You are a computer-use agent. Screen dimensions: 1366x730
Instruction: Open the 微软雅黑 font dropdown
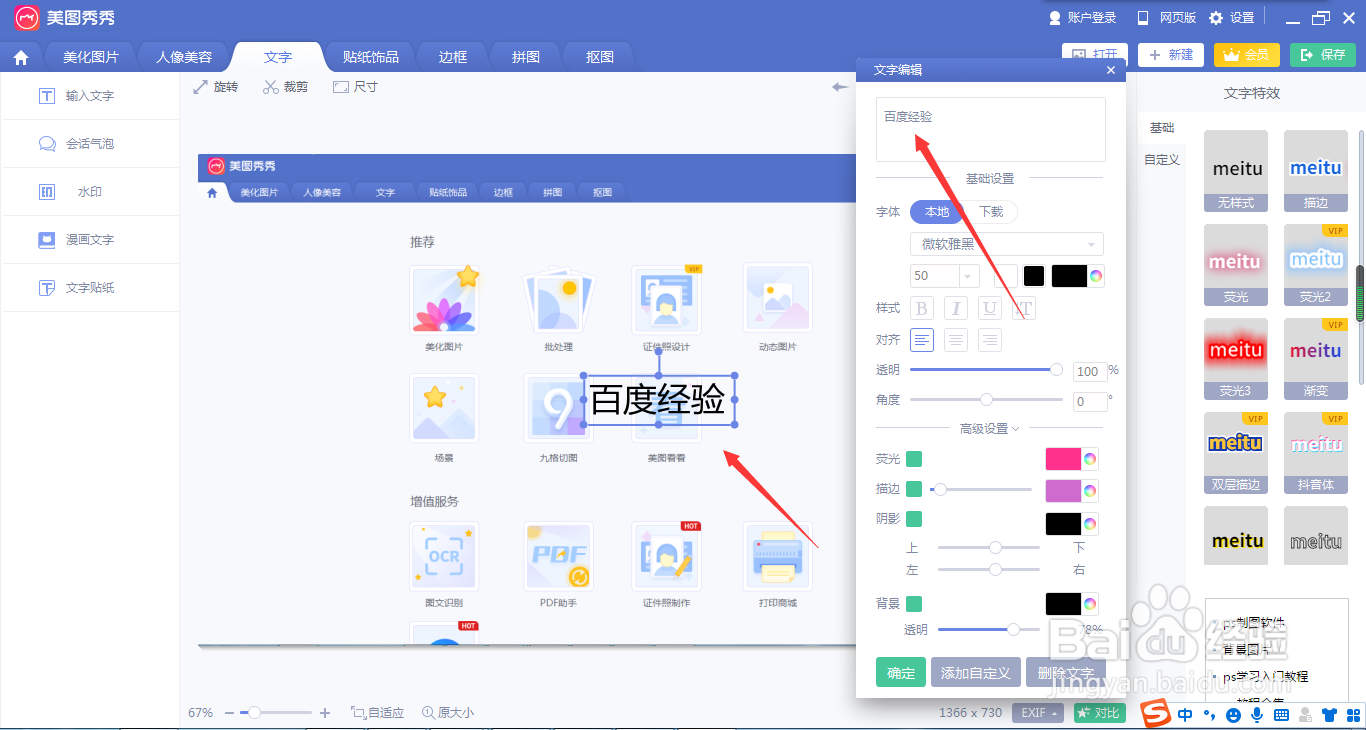(x=1007, y=244)
